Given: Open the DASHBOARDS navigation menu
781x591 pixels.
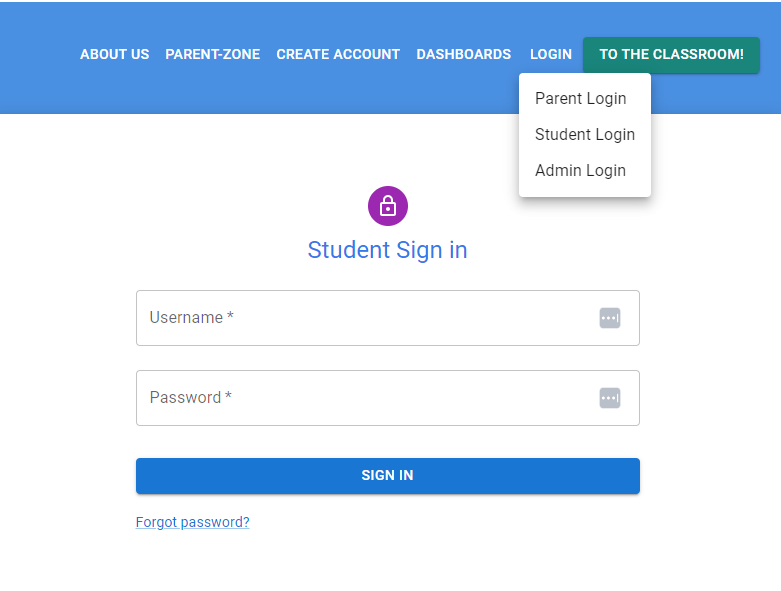Looking at the screenshot, I should 463,54.
